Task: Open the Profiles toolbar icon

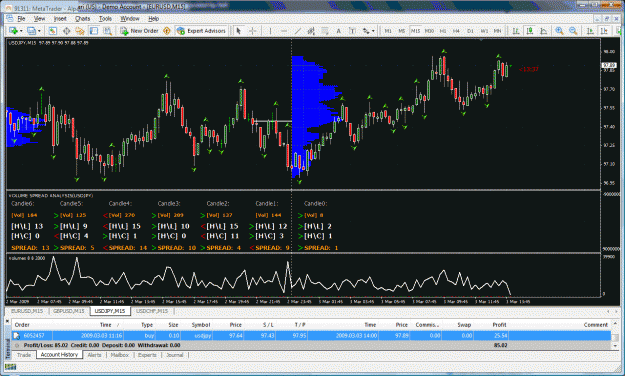Action: pyautogui.click(x=31, y=31)
